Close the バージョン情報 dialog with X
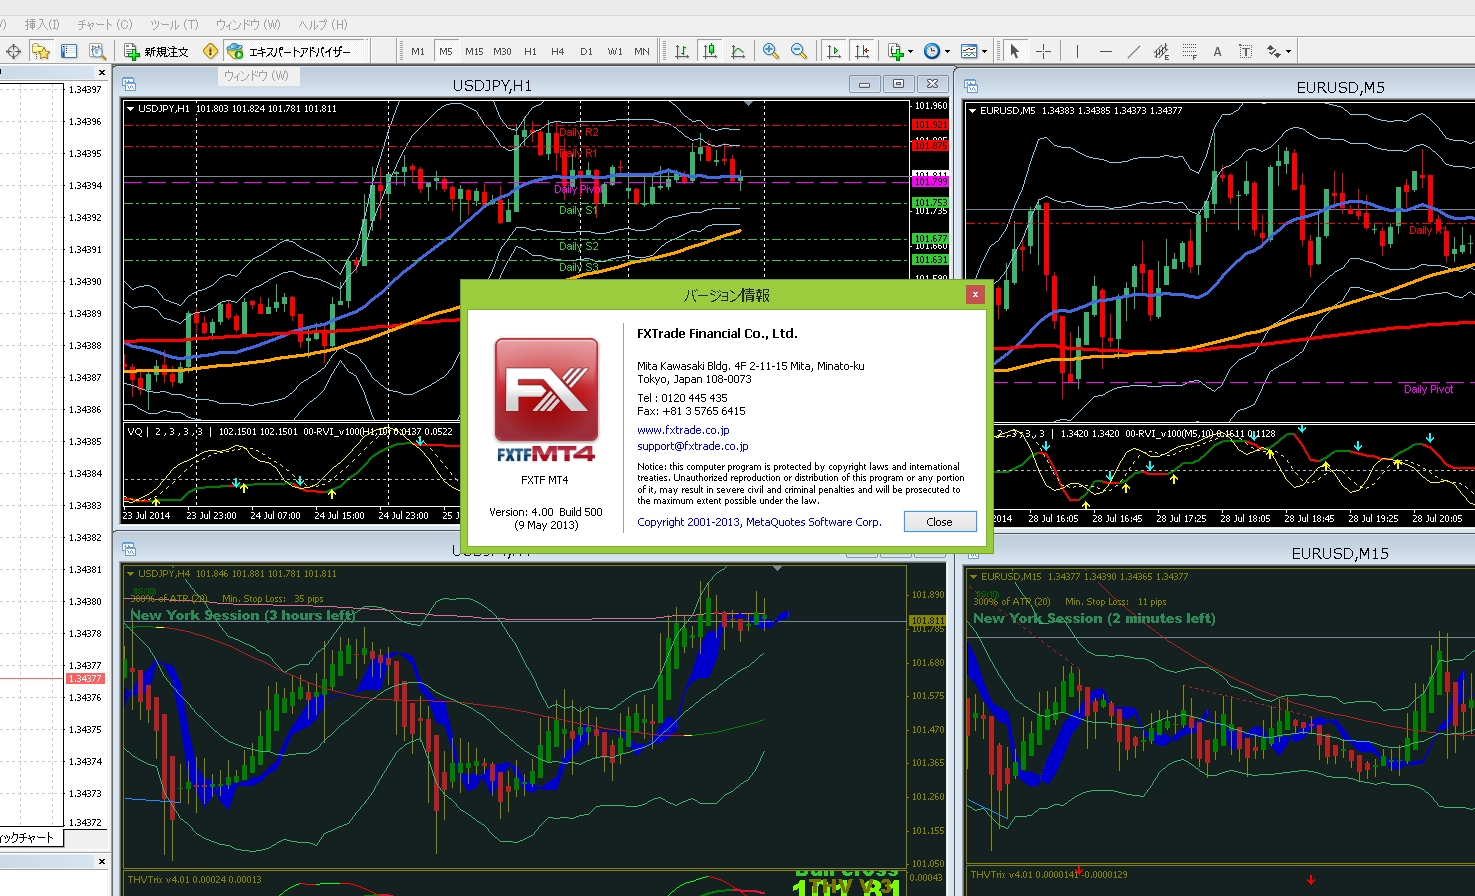Viewport: 1475px width, 896px height. (974, 294)
